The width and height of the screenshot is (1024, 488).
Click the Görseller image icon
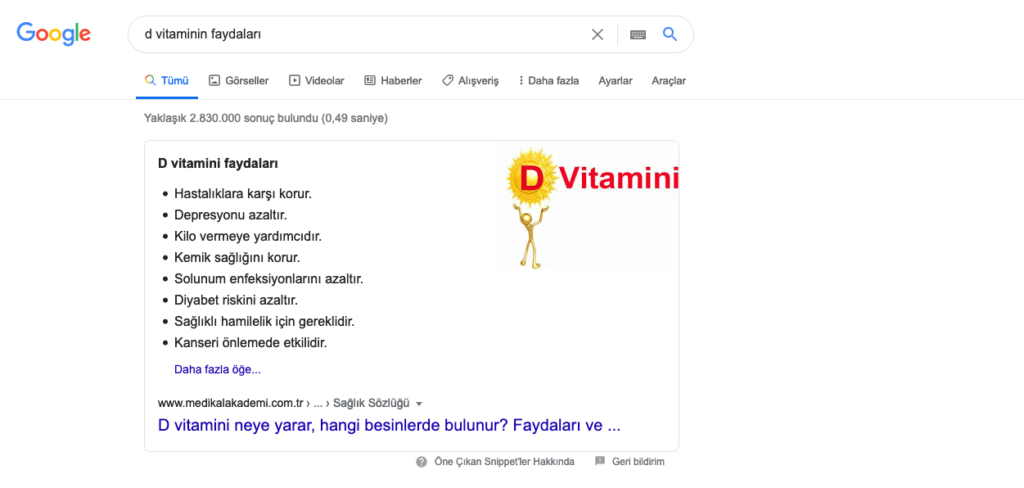pos(214,80)
